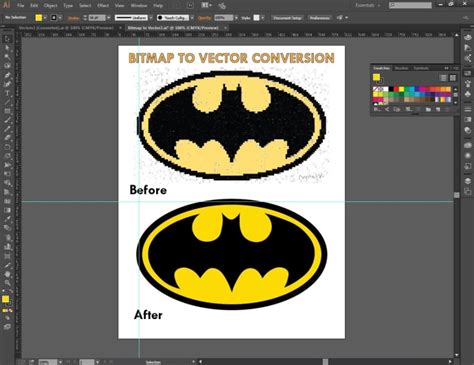The width and height of the screenshot is (474, 365).
Task: Switch to the first document tab
Action: click(65, 28)
